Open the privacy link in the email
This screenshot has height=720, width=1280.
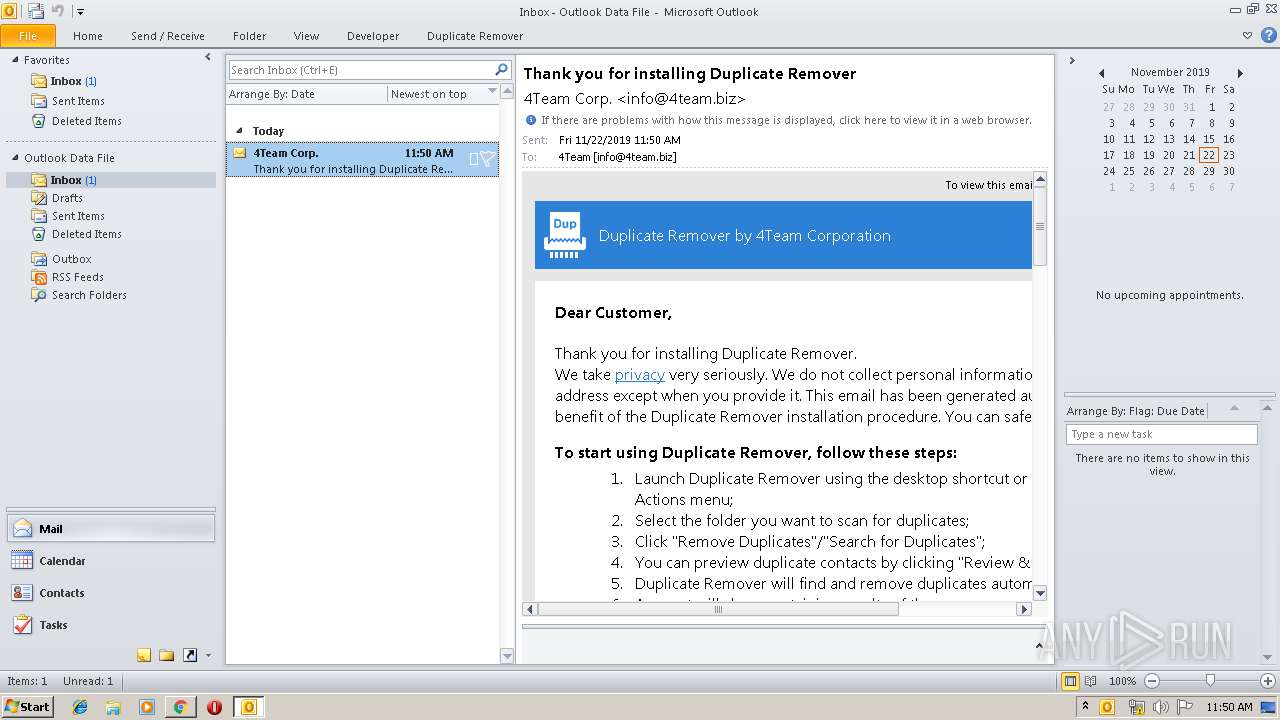pyautogui.click(x=640, y=375)
